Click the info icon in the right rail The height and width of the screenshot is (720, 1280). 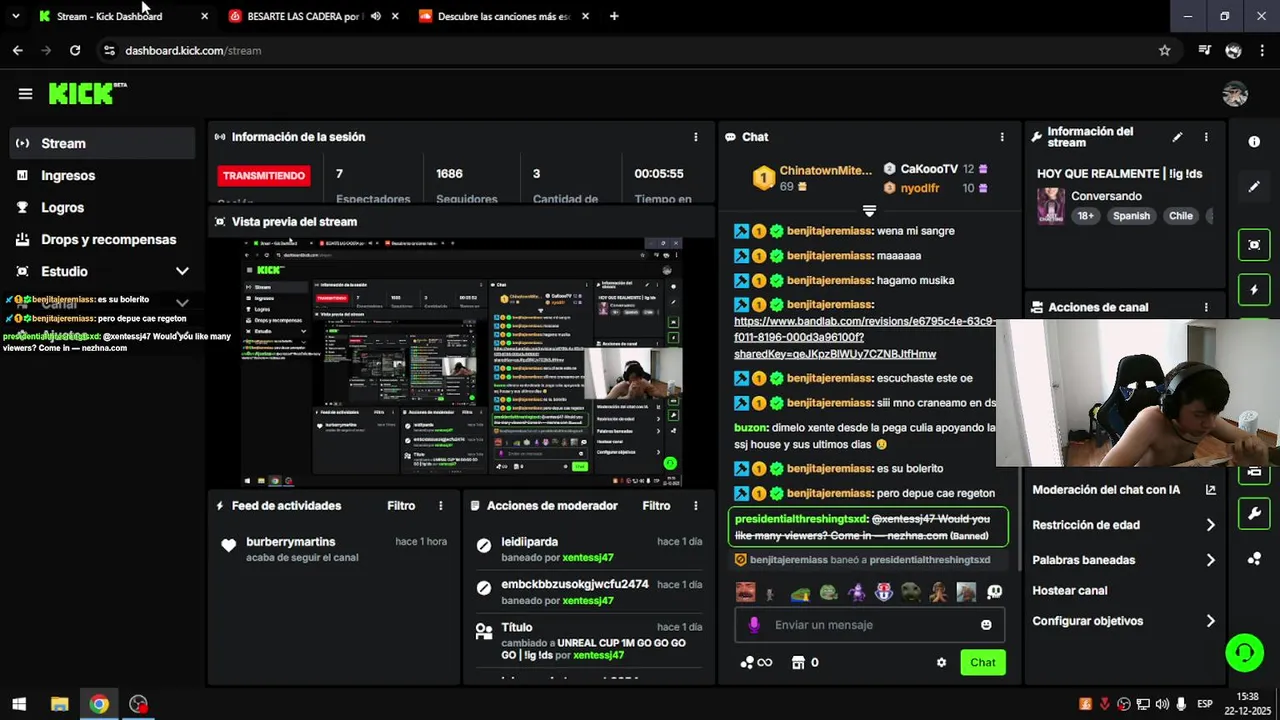tap(1254, 142)
